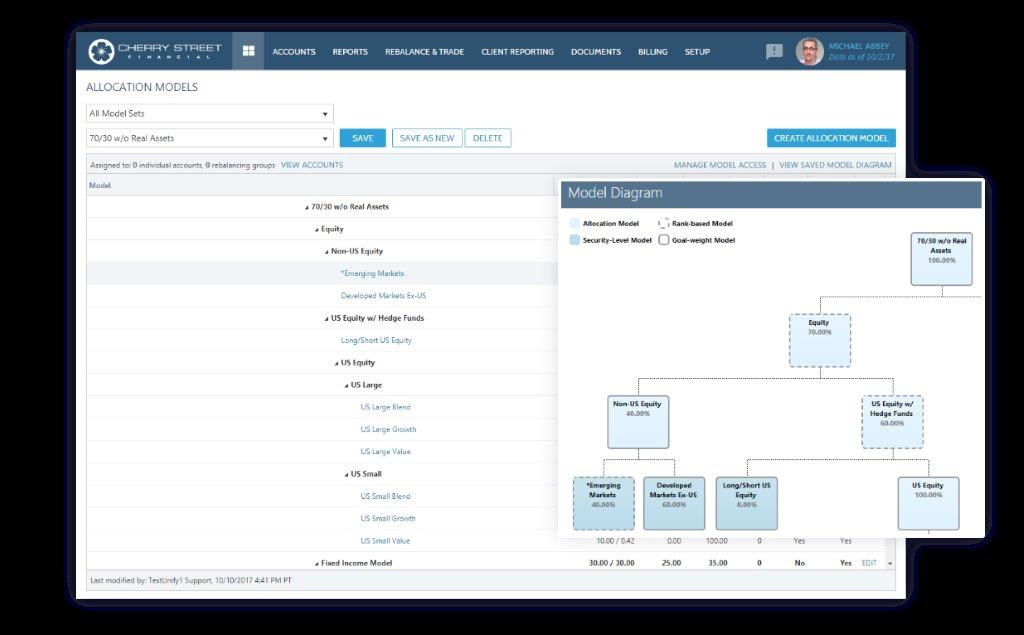Viewport: 1024px width, 635px height.
Task: Select the US Equity 100.00% diagram node
Action: click(x=928, y=503)
